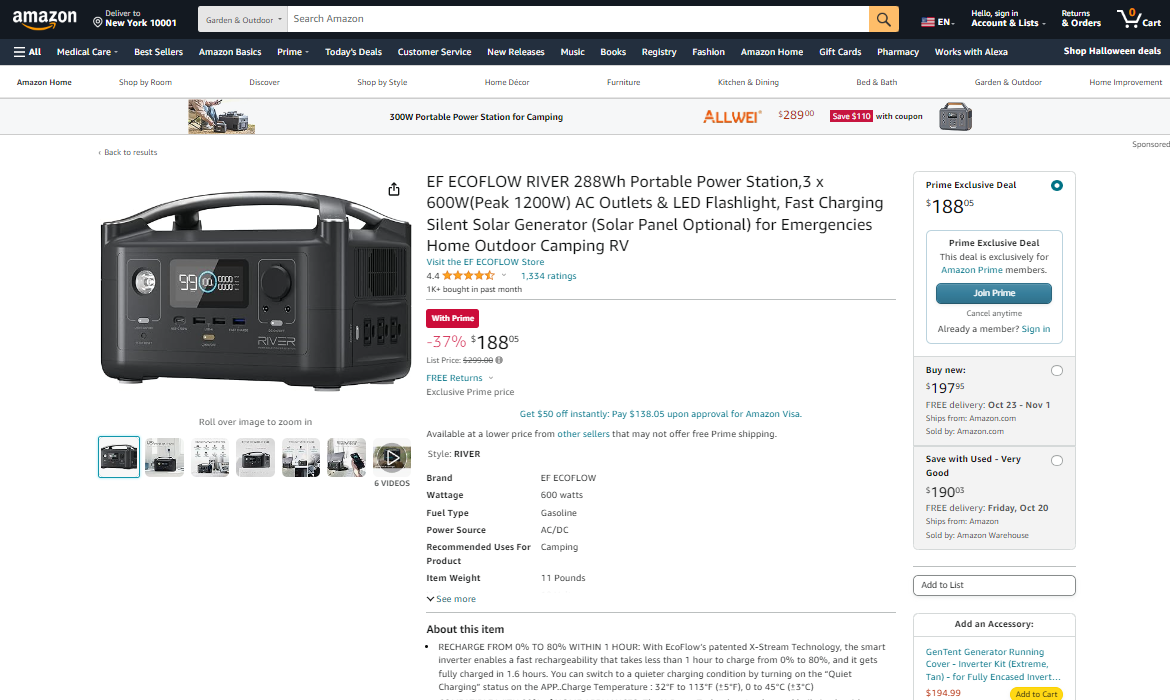Open the Account & Lists dropdown

[x=1008, y=19]
